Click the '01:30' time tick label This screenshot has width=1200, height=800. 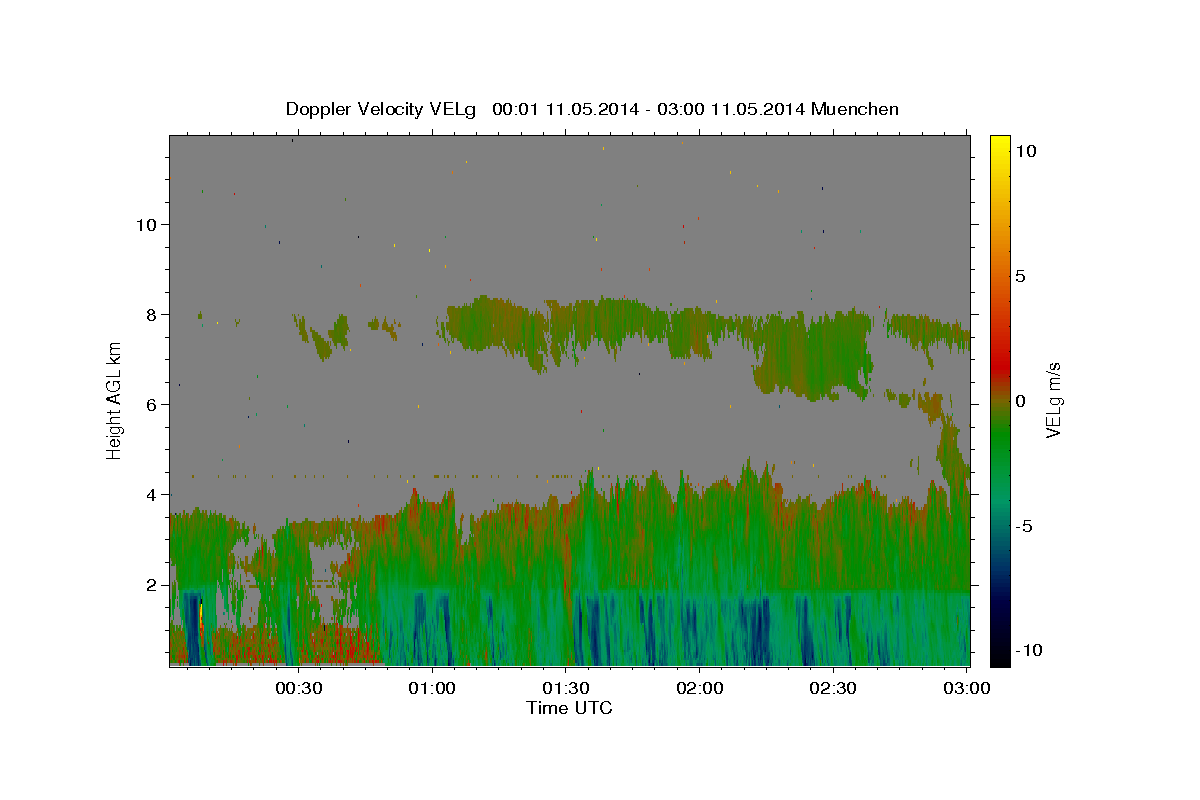[x=566, y=688]
